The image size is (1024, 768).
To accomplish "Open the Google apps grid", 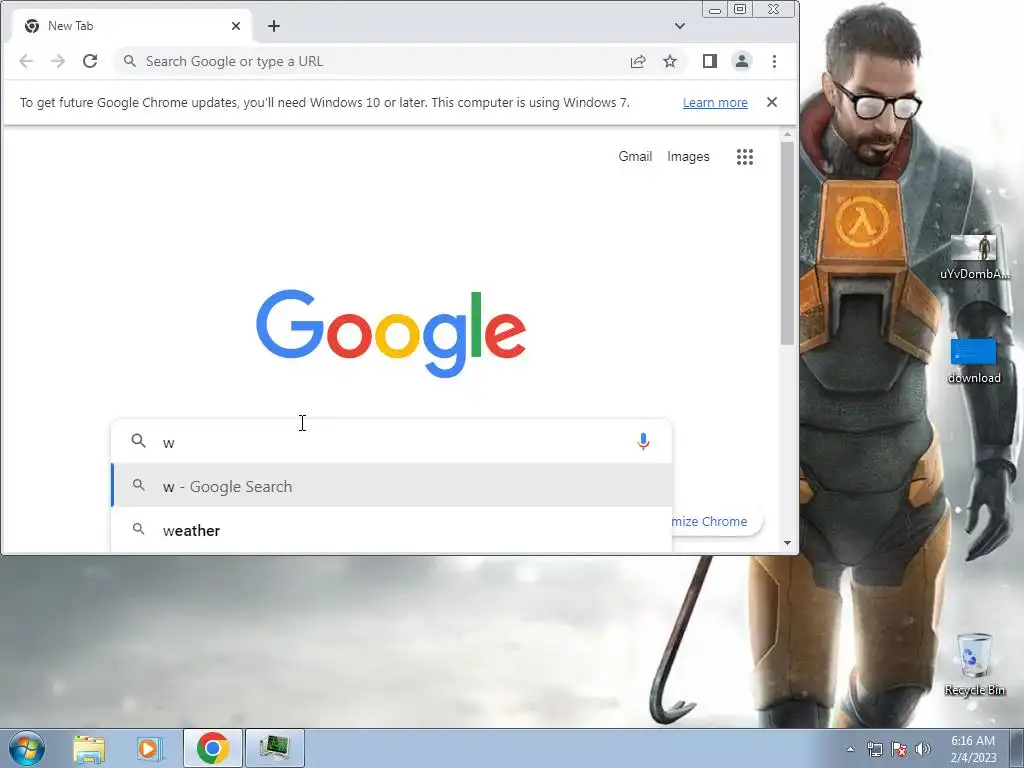I will click(x=745, y=157).
